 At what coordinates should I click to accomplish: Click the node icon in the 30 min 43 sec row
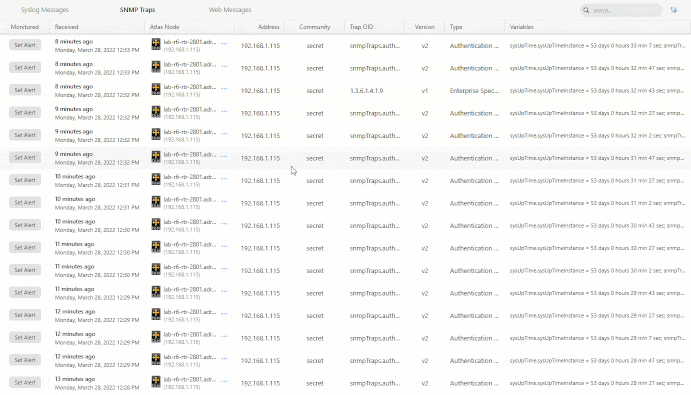(156, 224)
